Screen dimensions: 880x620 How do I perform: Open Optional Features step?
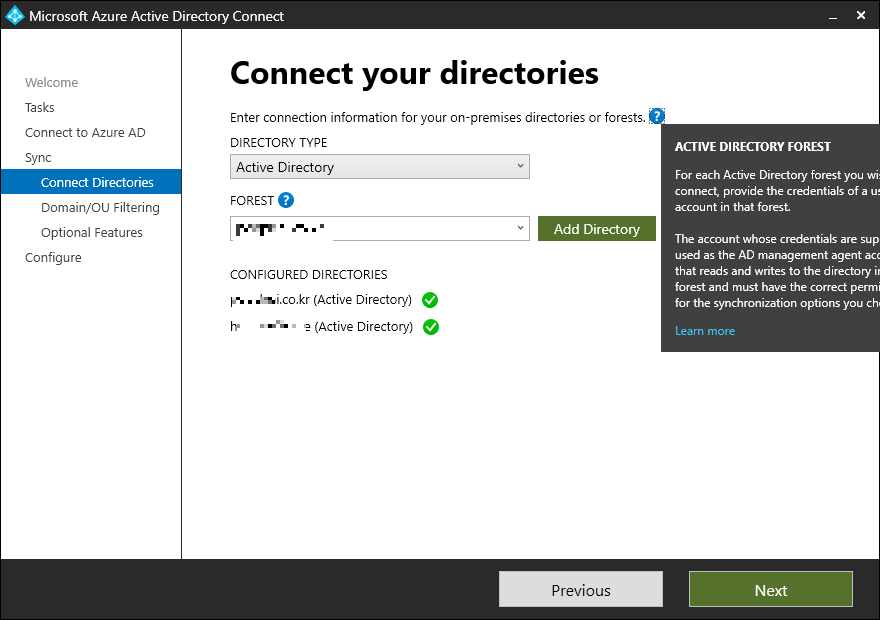pos(91,233)
